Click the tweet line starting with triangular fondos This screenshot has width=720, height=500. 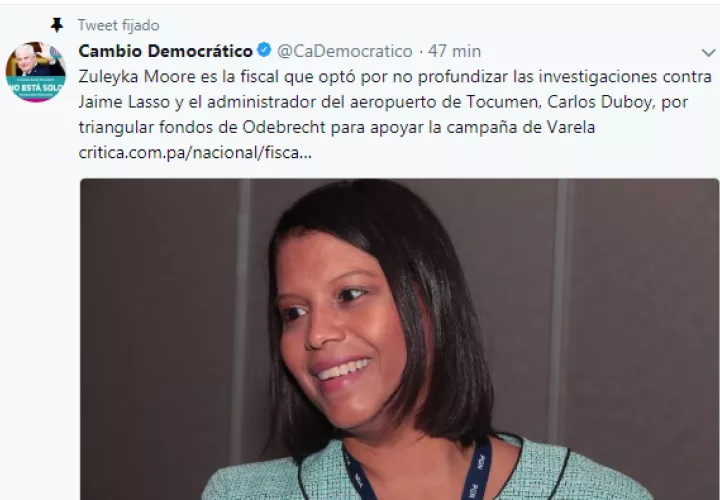(x=337, y=127)
